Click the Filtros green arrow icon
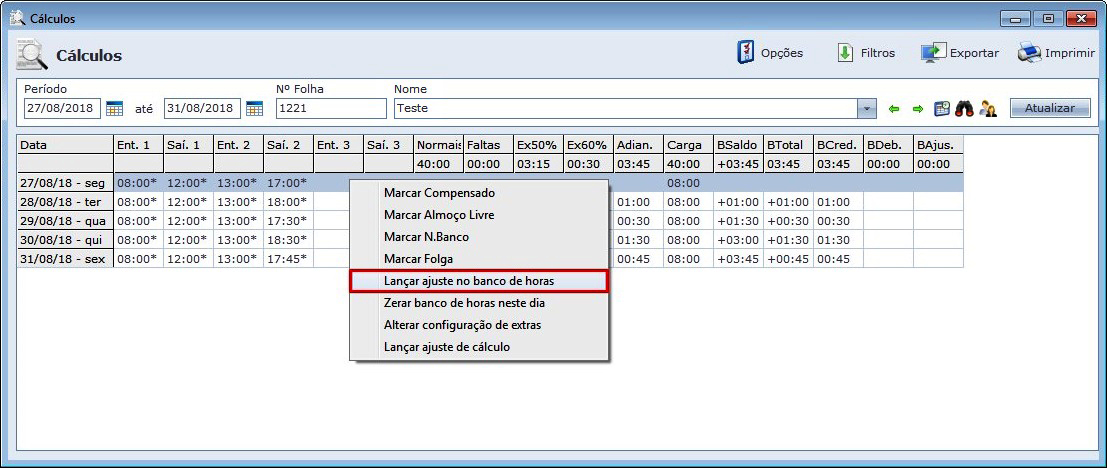 coord(845,53)
